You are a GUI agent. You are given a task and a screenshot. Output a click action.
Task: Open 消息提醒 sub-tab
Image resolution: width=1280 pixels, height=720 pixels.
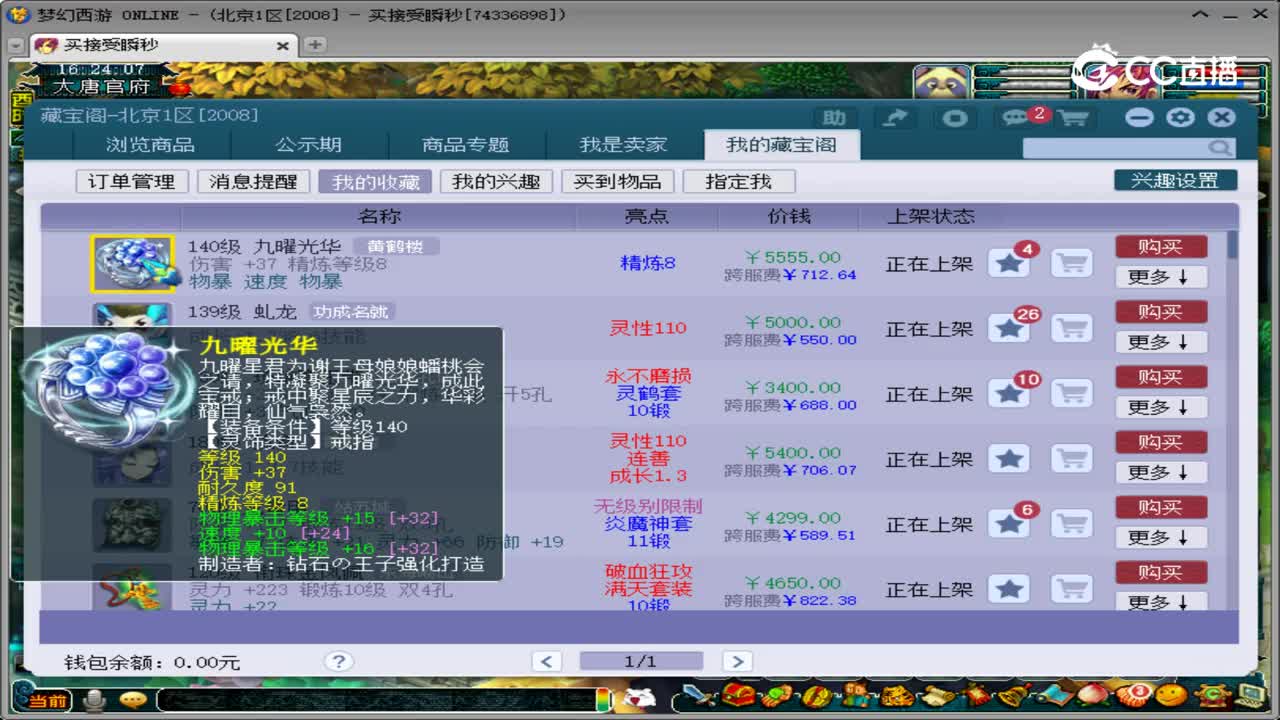pyautogui.click(x=253, y=181)
